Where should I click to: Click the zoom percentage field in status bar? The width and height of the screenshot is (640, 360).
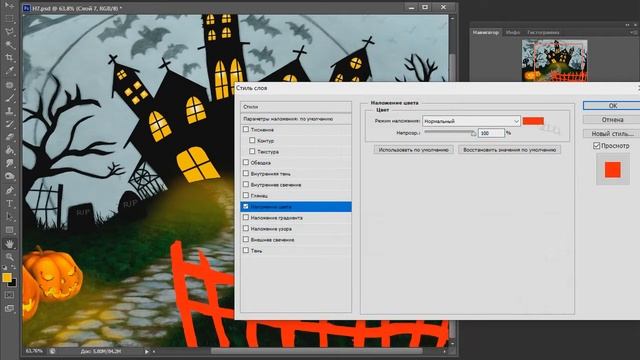coord(34,351)
